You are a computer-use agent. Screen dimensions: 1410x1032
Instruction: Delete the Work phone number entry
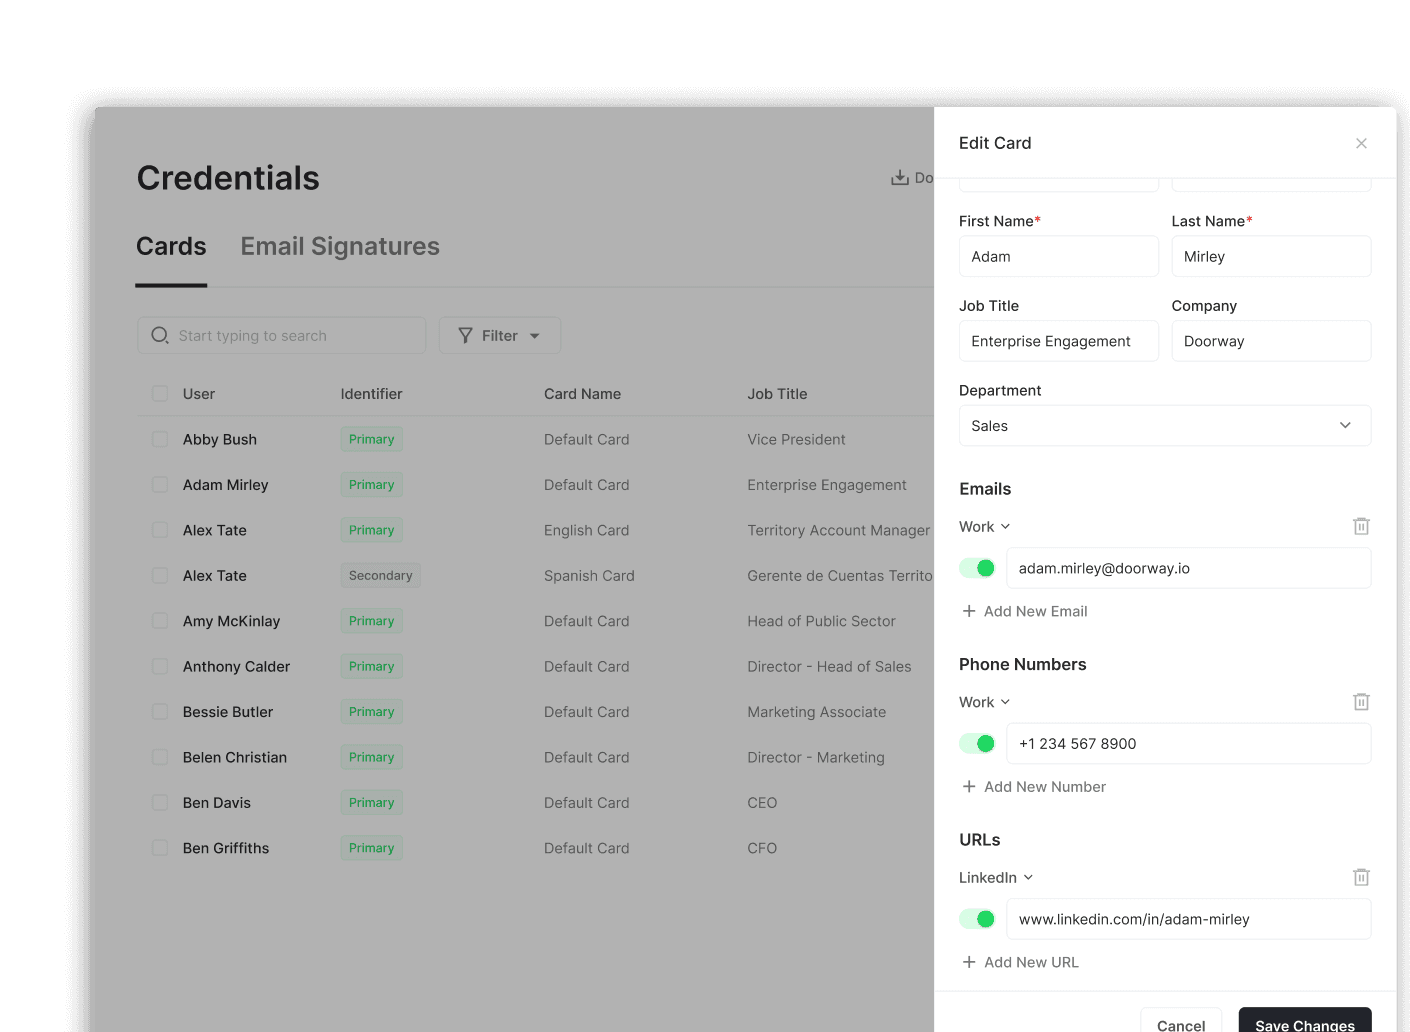point(1361,702)
